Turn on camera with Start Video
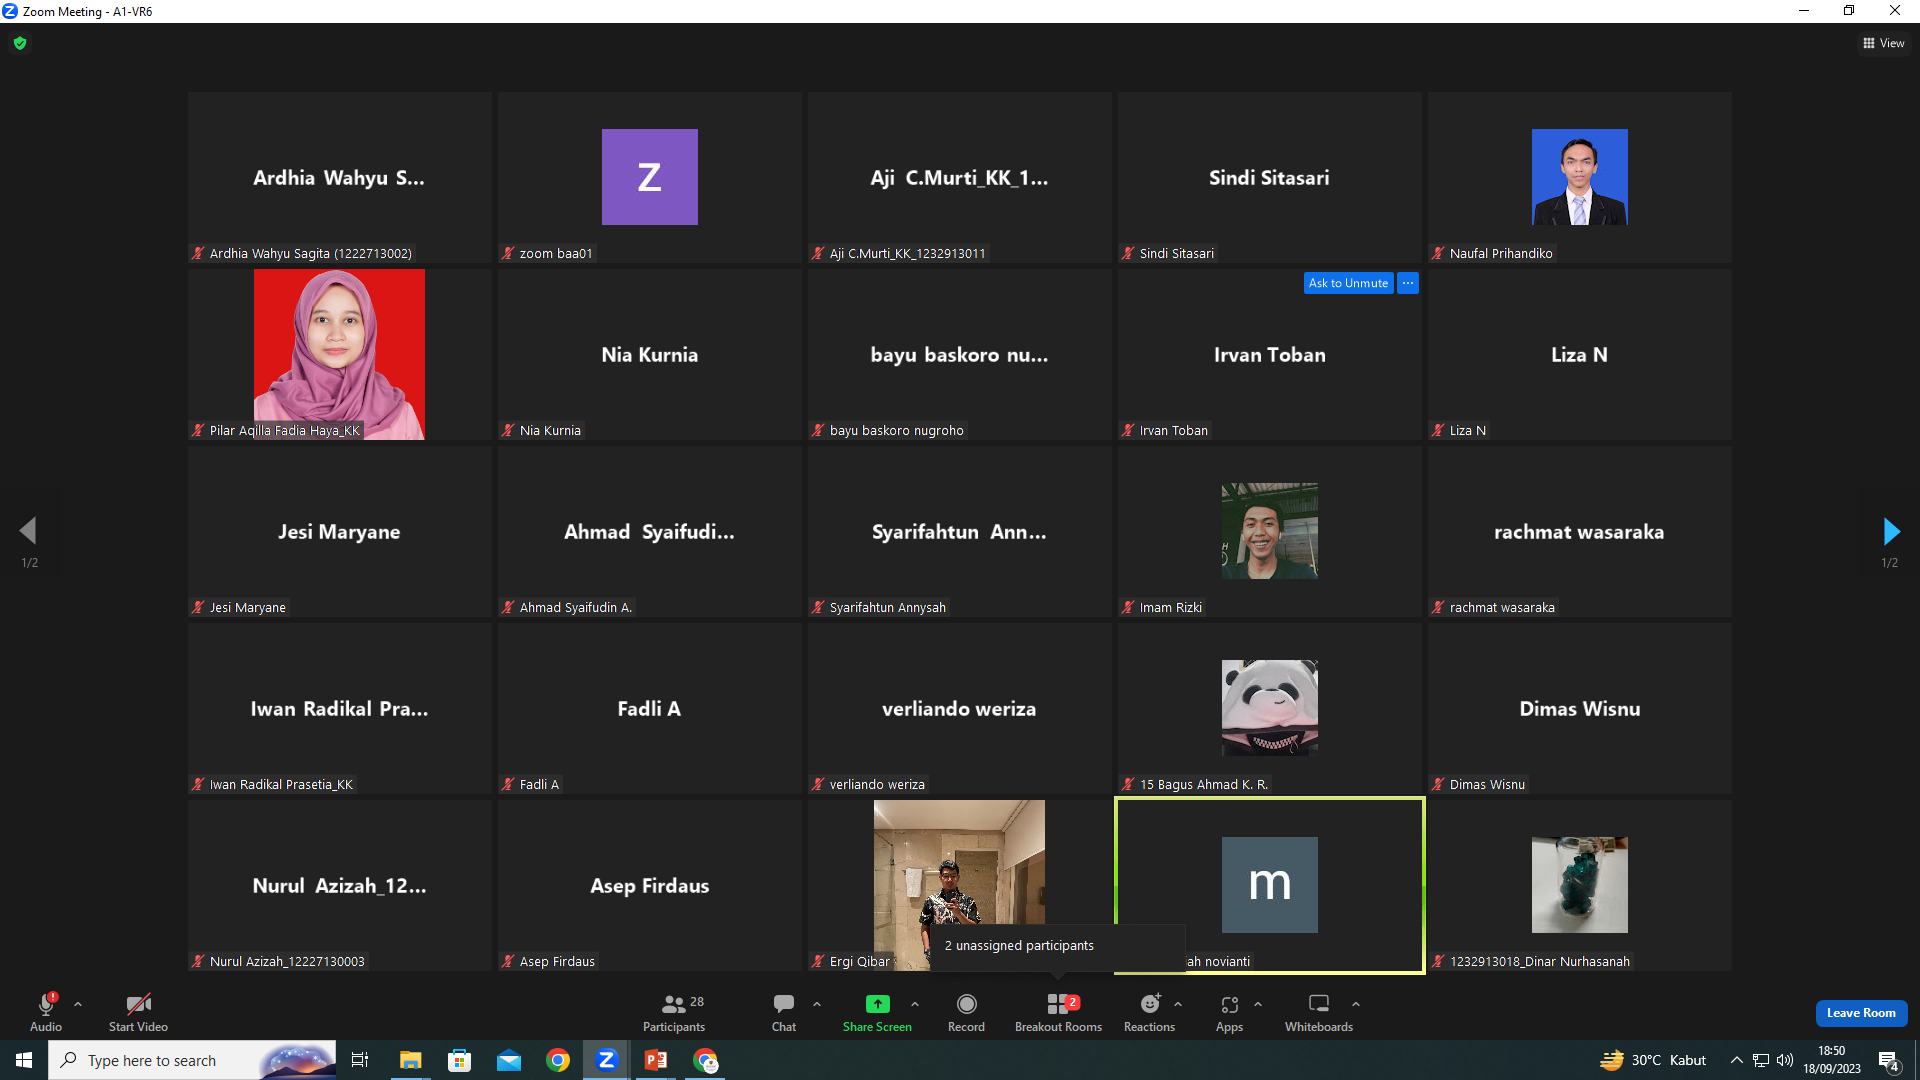Viewport: 1920px width, 1080px height. coord(138,1012)
